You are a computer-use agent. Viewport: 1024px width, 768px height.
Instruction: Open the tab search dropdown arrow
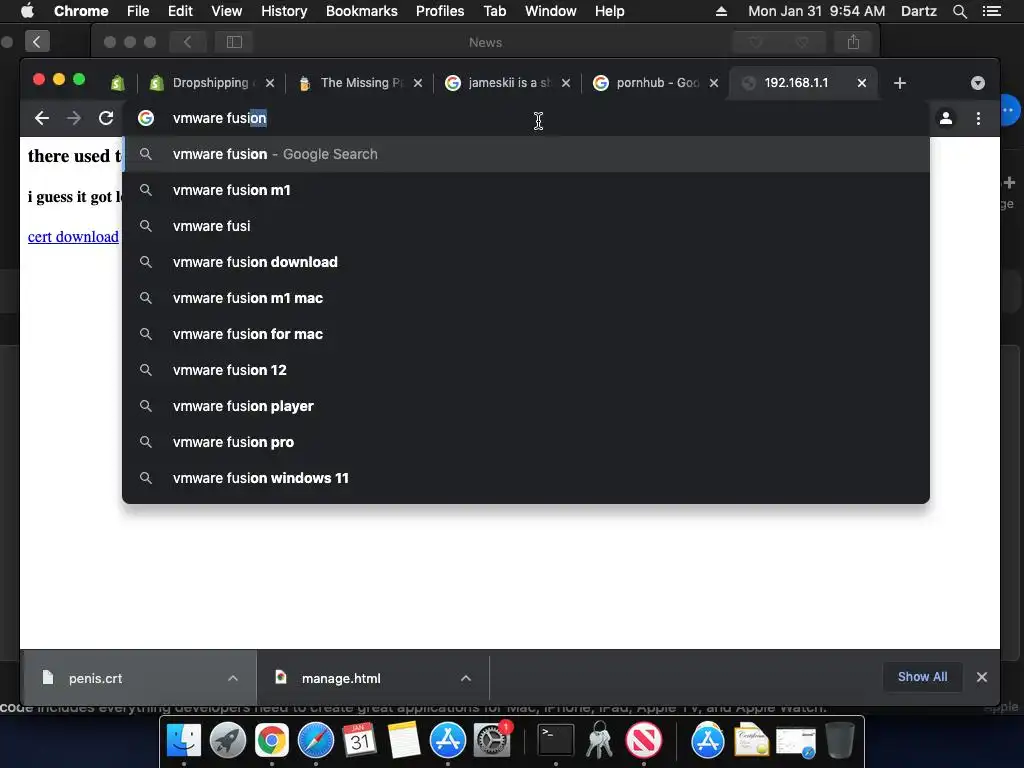coord(978,83)
